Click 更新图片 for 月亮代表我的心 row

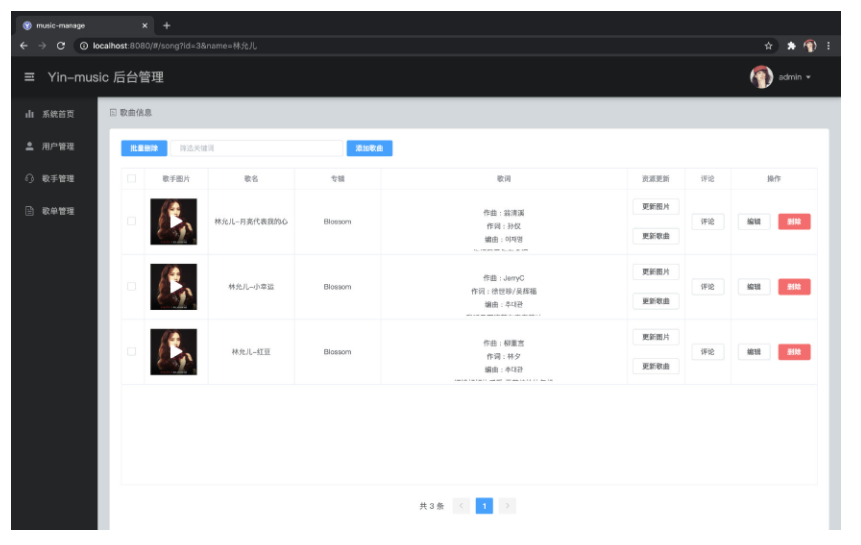(x=656, y=206)
